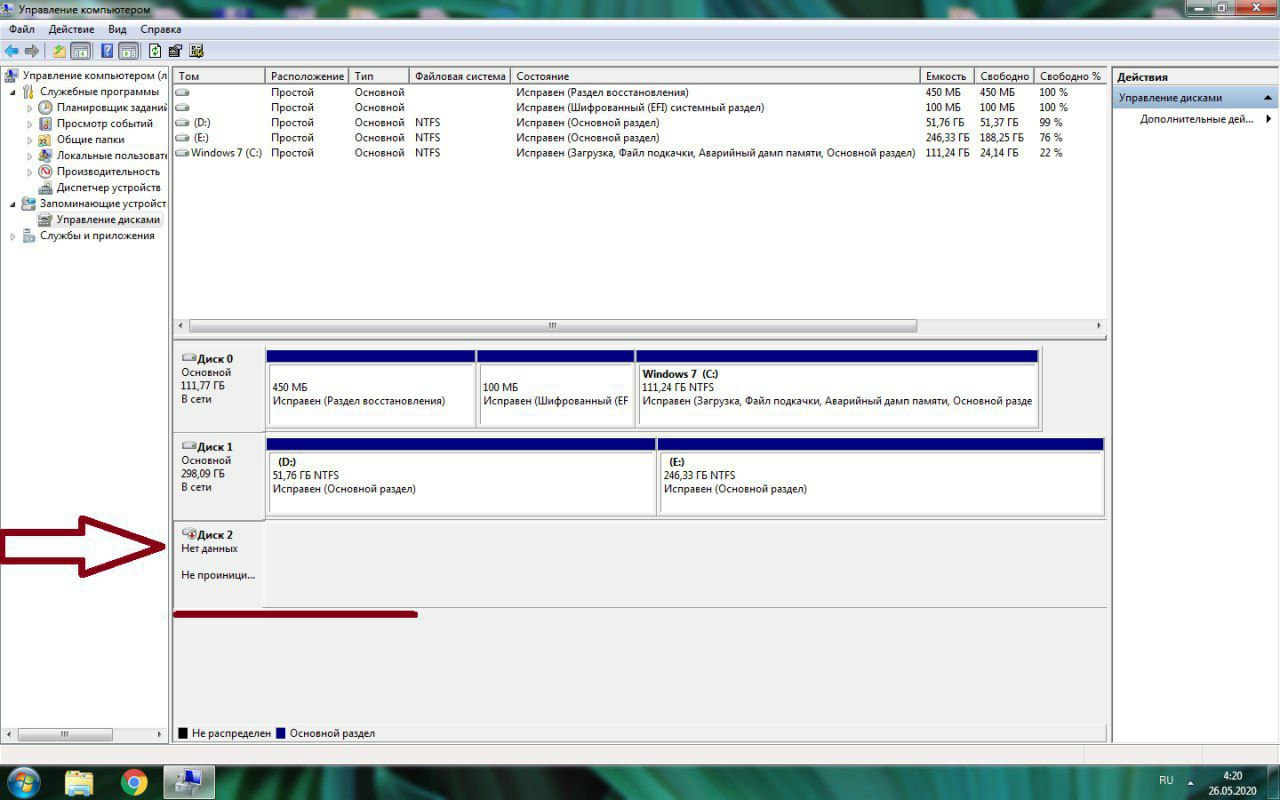The image size is (1280, 800).
Task: Click the volume list horizontal scrollbar
Action: 552,326
